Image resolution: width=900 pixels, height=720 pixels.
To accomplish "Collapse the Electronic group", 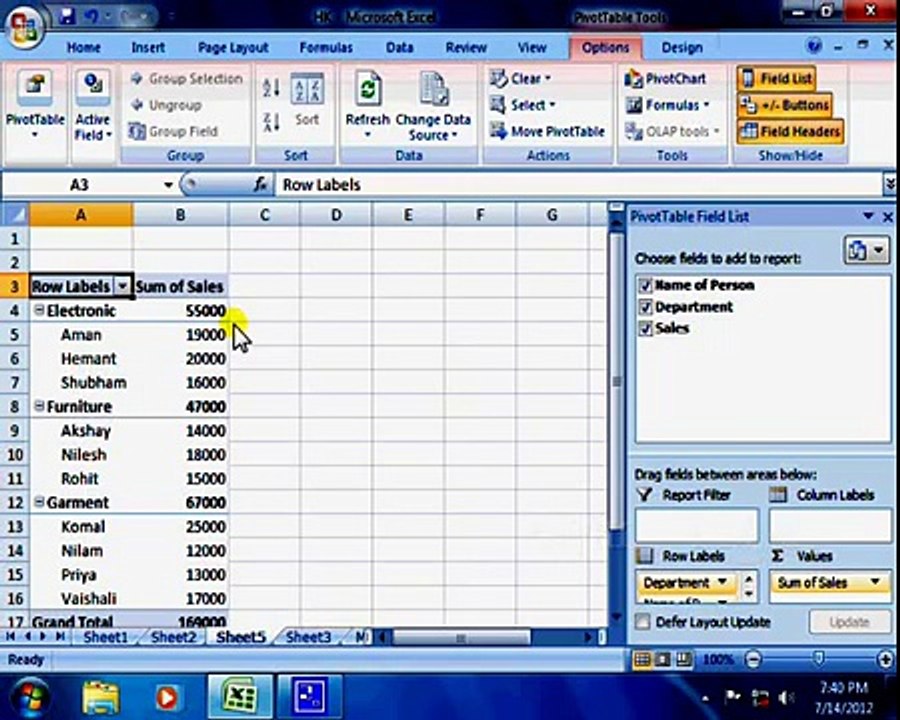I will click(39, 310).
